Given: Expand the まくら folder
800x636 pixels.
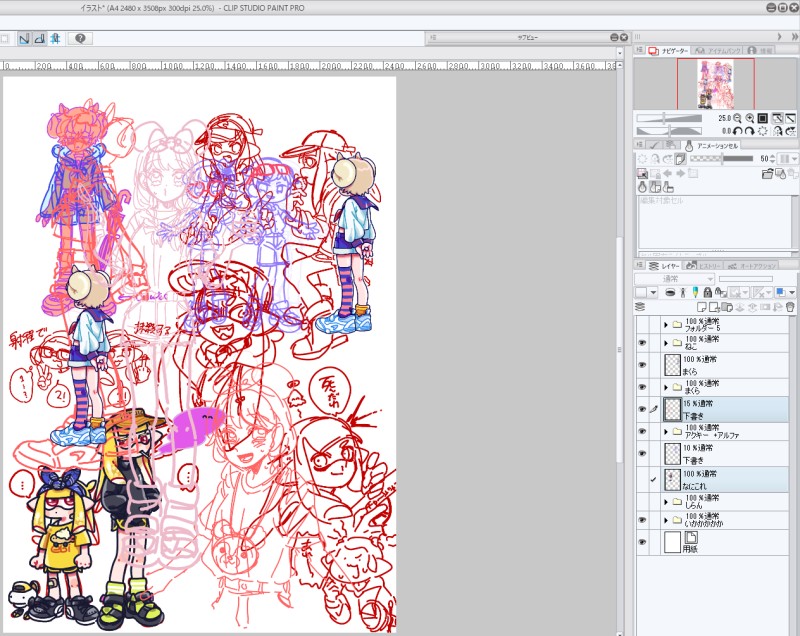Looking at the screenshot, I should tap(666, 387).
